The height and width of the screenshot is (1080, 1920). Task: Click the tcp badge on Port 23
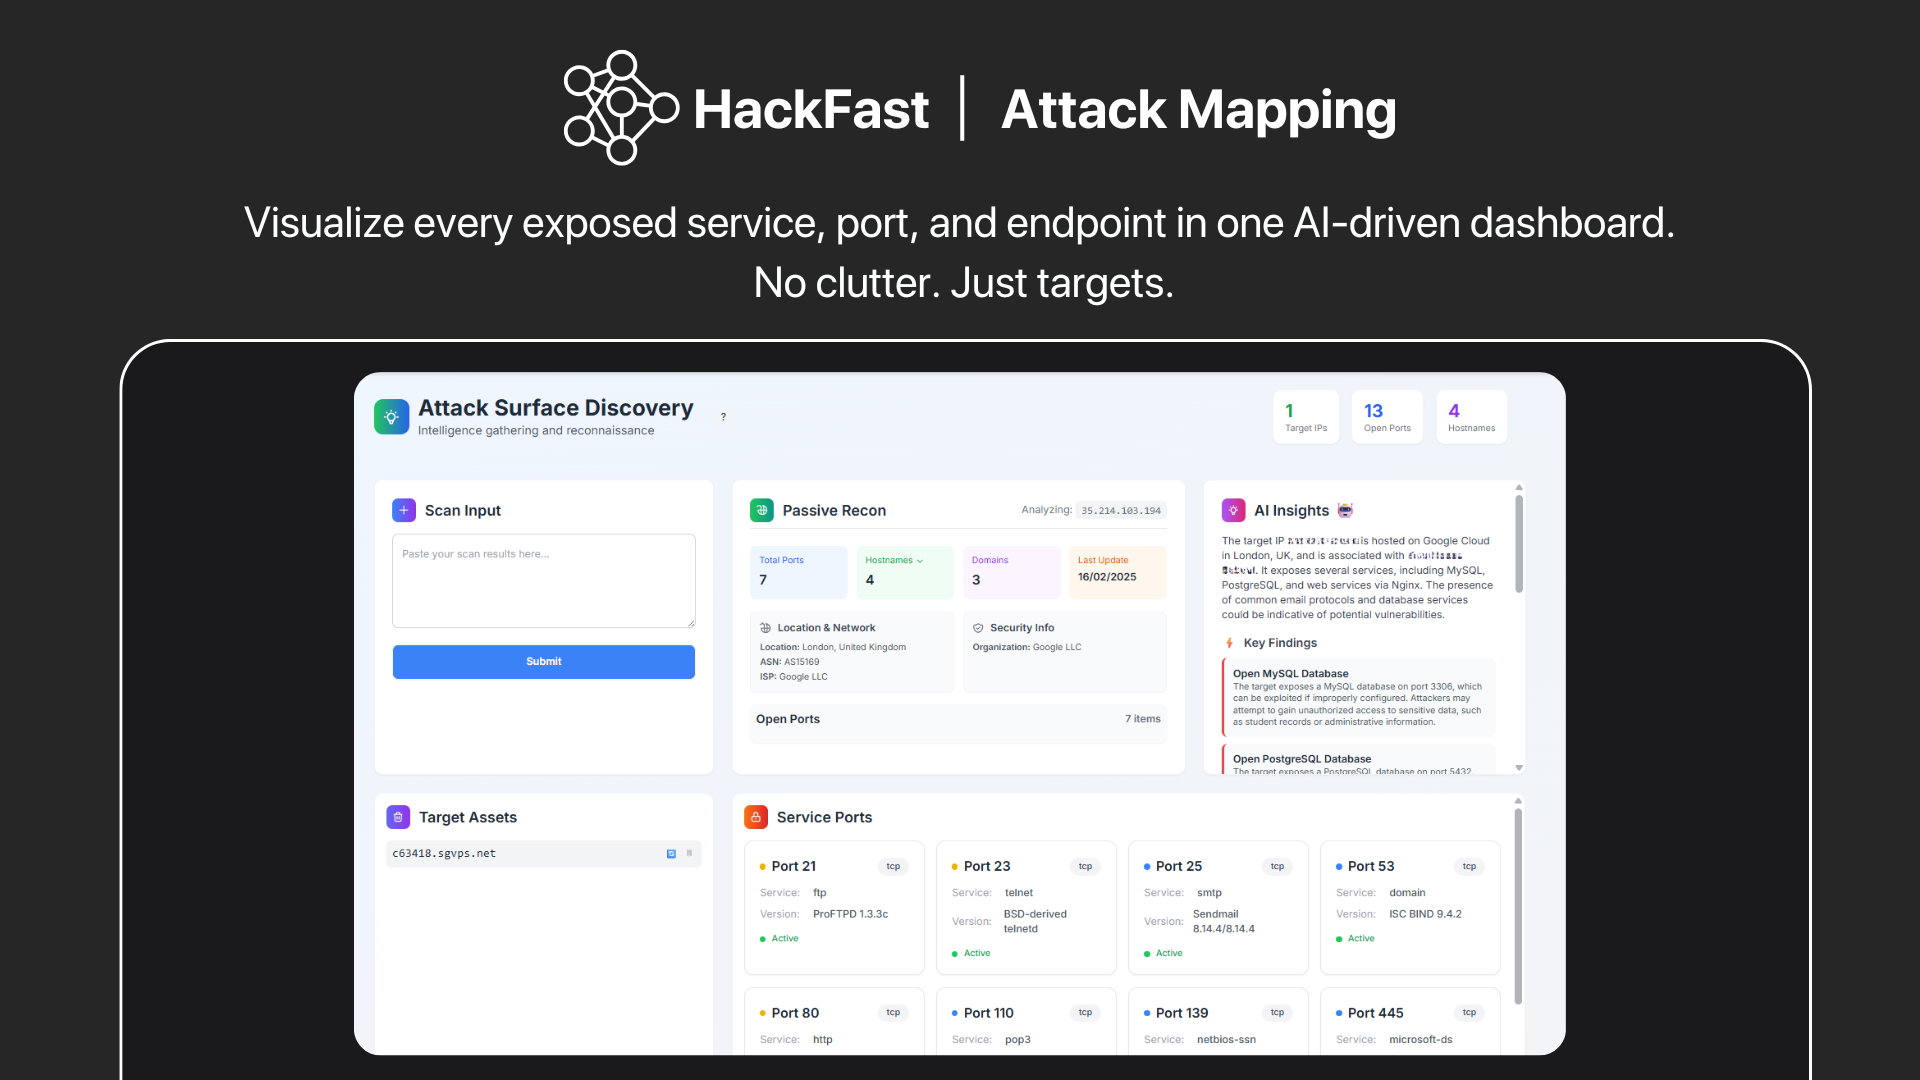point(1085,867)
